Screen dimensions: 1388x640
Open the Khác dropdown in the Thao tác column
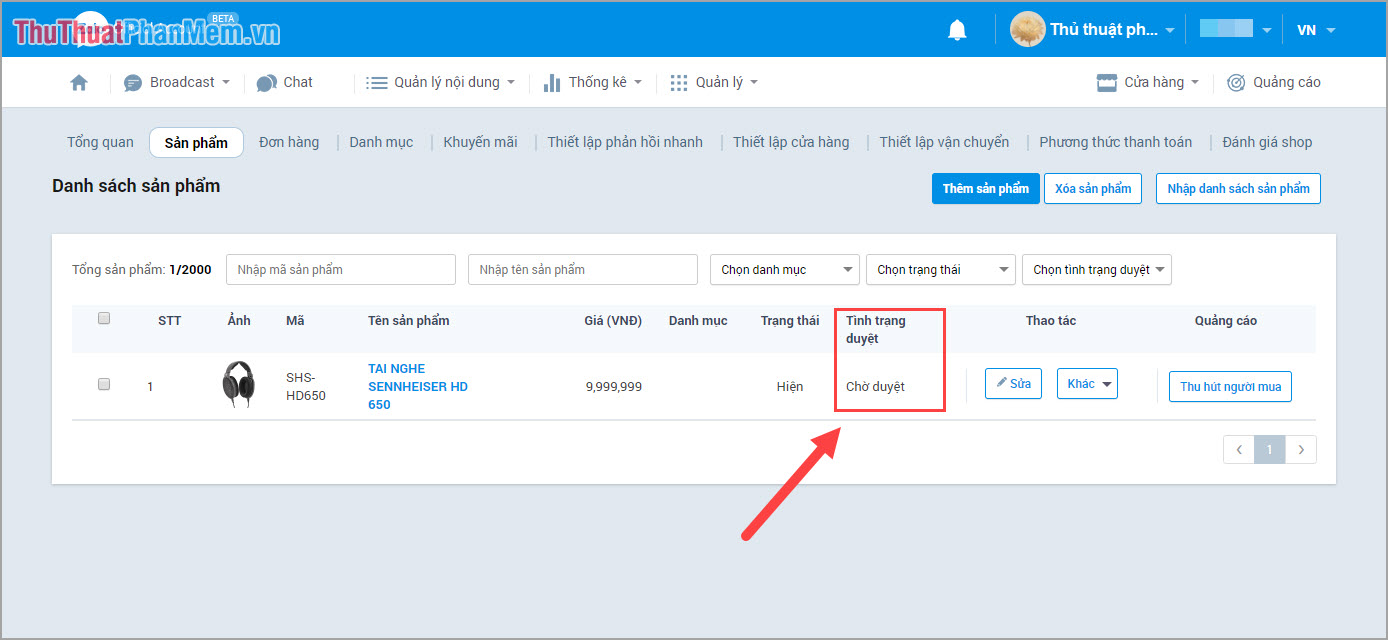tap(1087, 383)
